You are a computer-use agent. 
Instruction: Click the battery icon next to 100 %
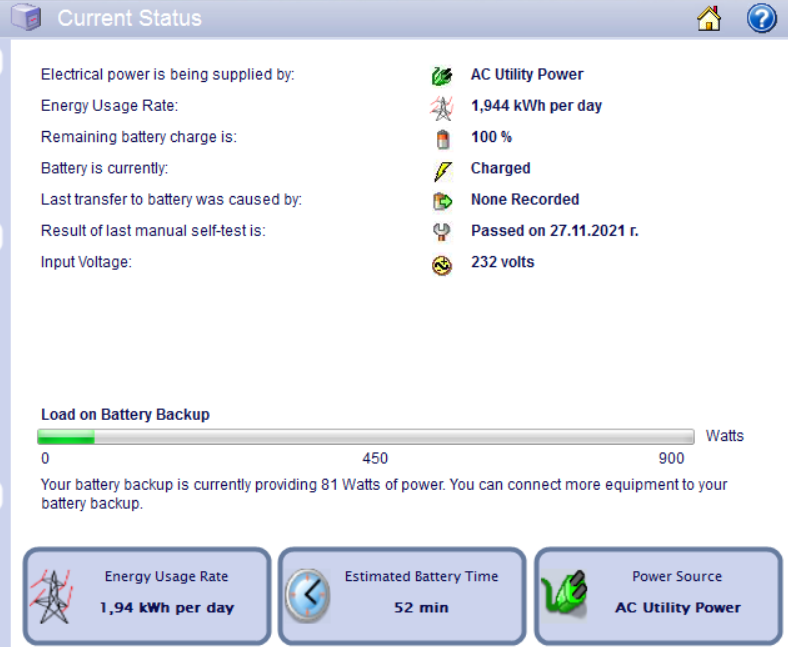point(442,139)
